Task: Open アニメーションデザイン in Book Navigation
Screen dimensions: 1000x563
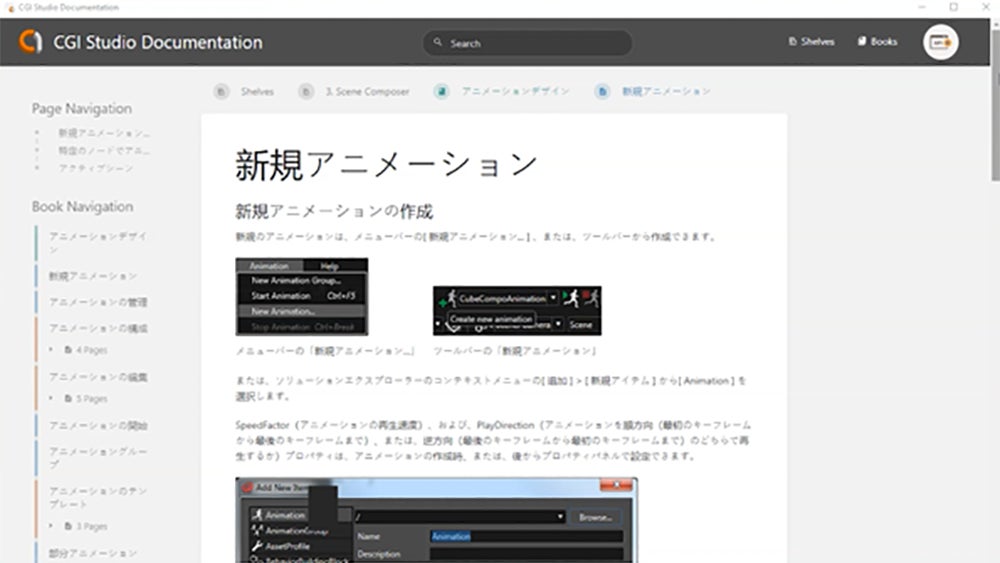Action: (x=98, y=242)
